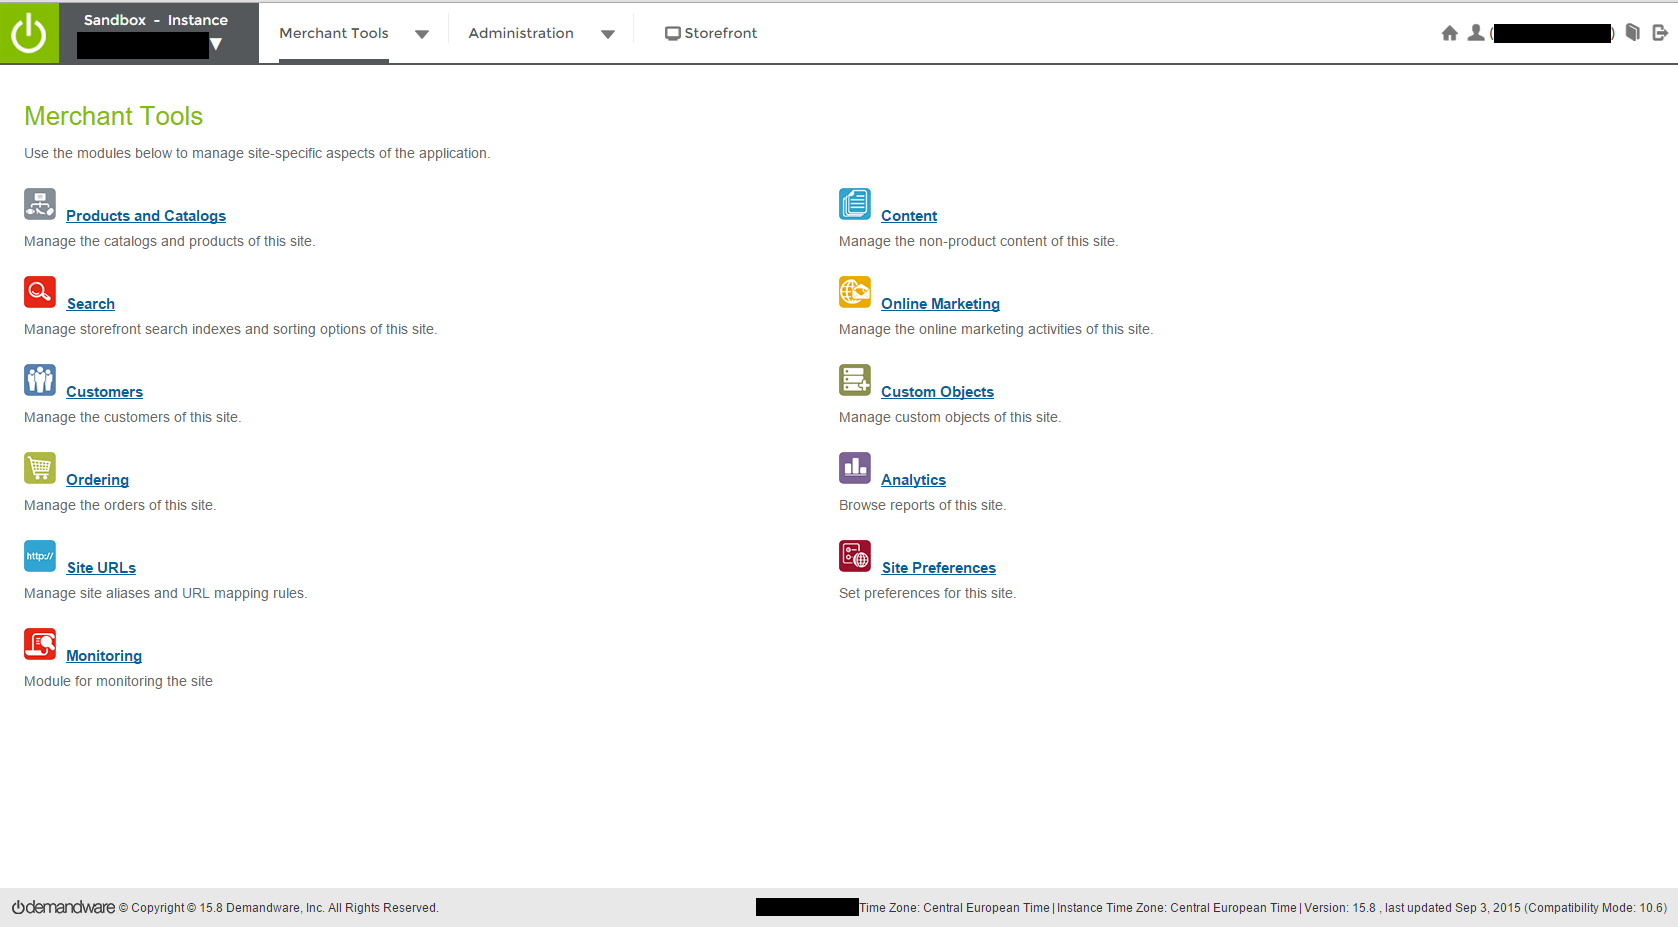Click 'Manage the non-product content' description

point(978,241)
